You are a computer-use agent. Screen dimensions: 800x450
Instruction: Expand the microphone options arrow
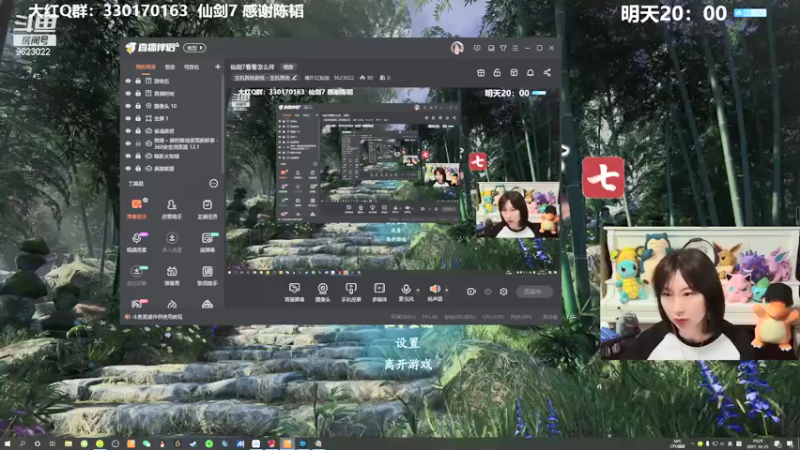418,290
